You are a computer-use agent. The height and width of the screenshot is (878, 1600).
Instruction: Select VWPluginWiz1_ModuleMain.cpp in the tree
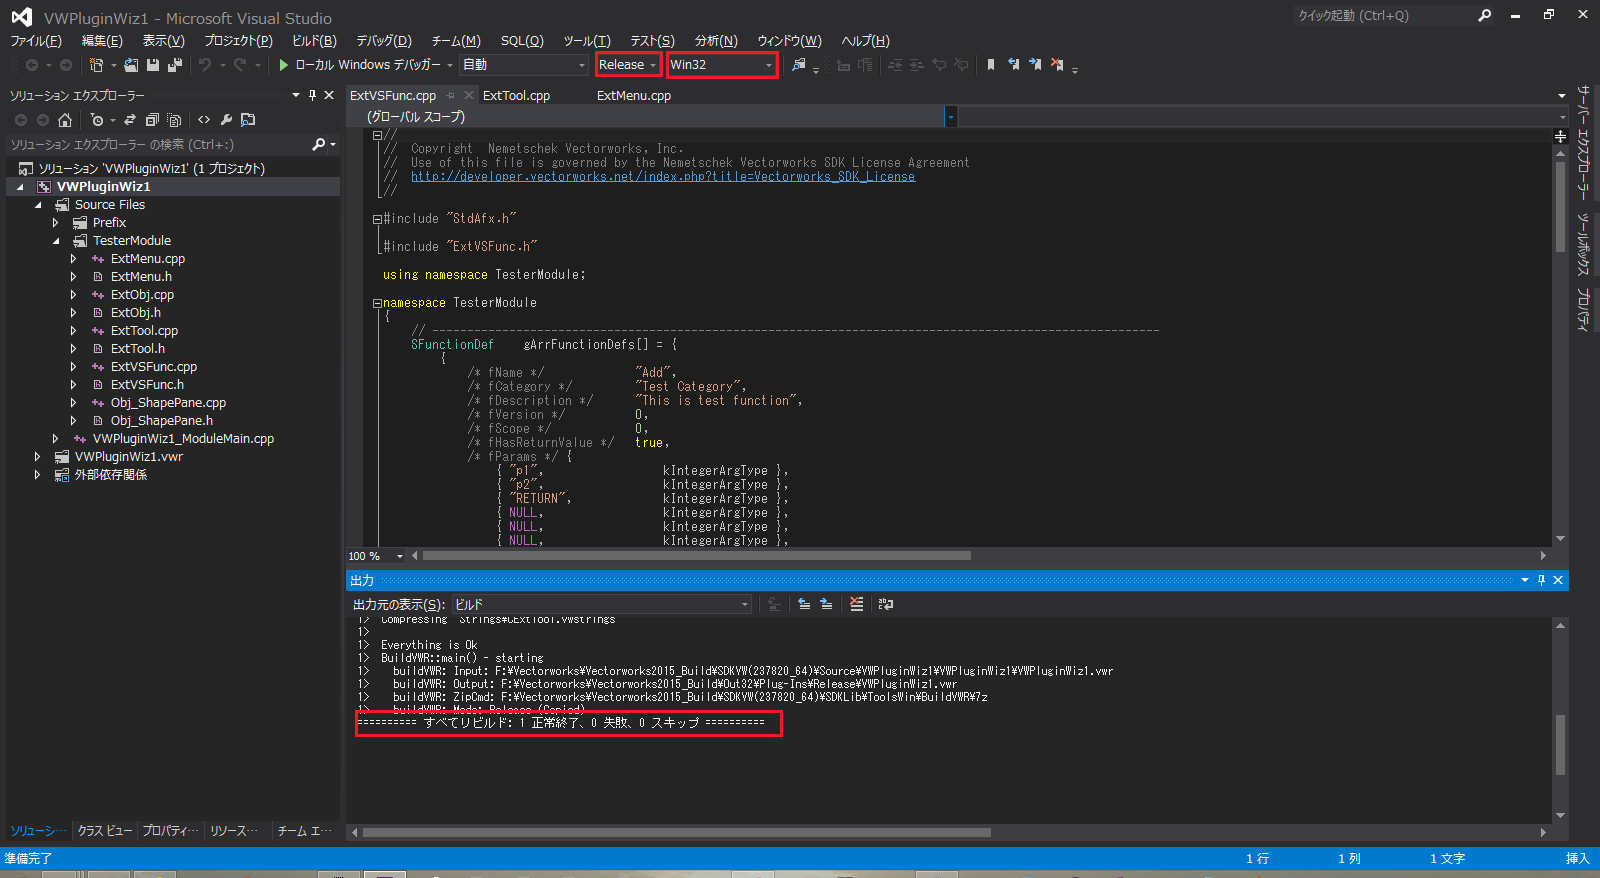(x=184, y=439)
